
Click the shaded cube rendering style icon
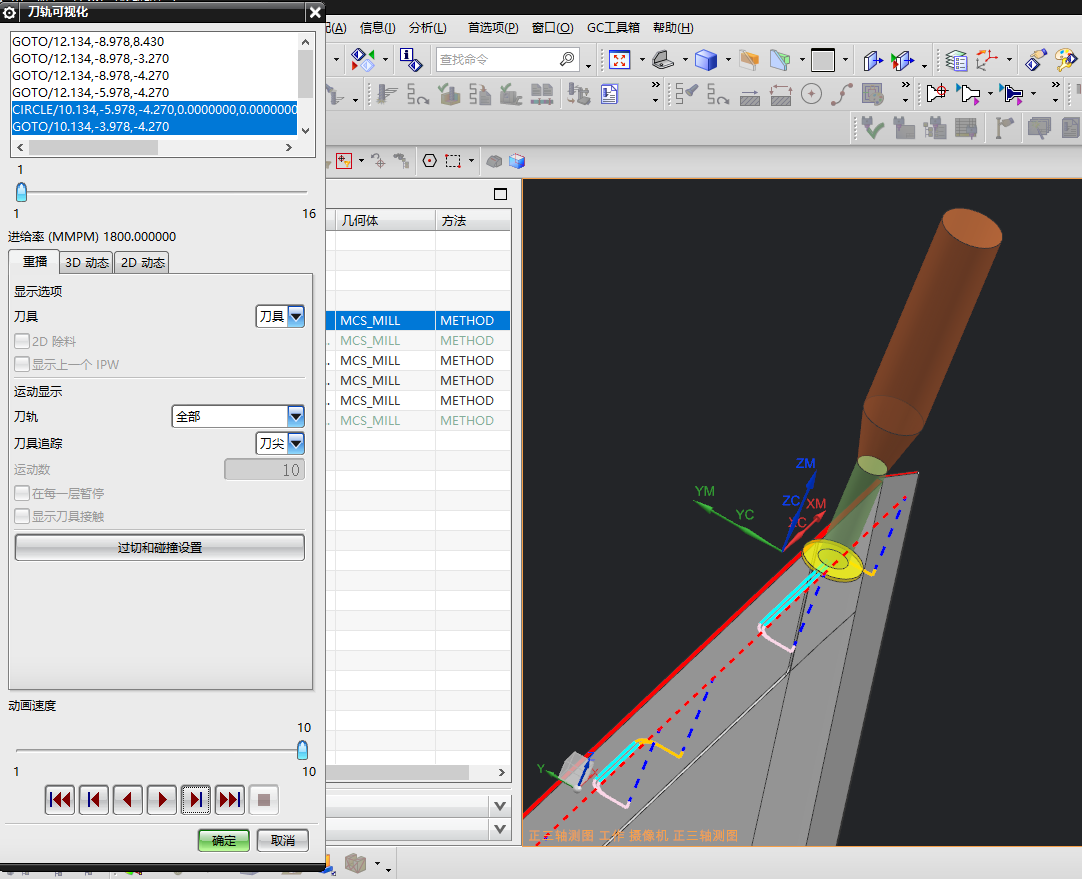click(706, 60)
